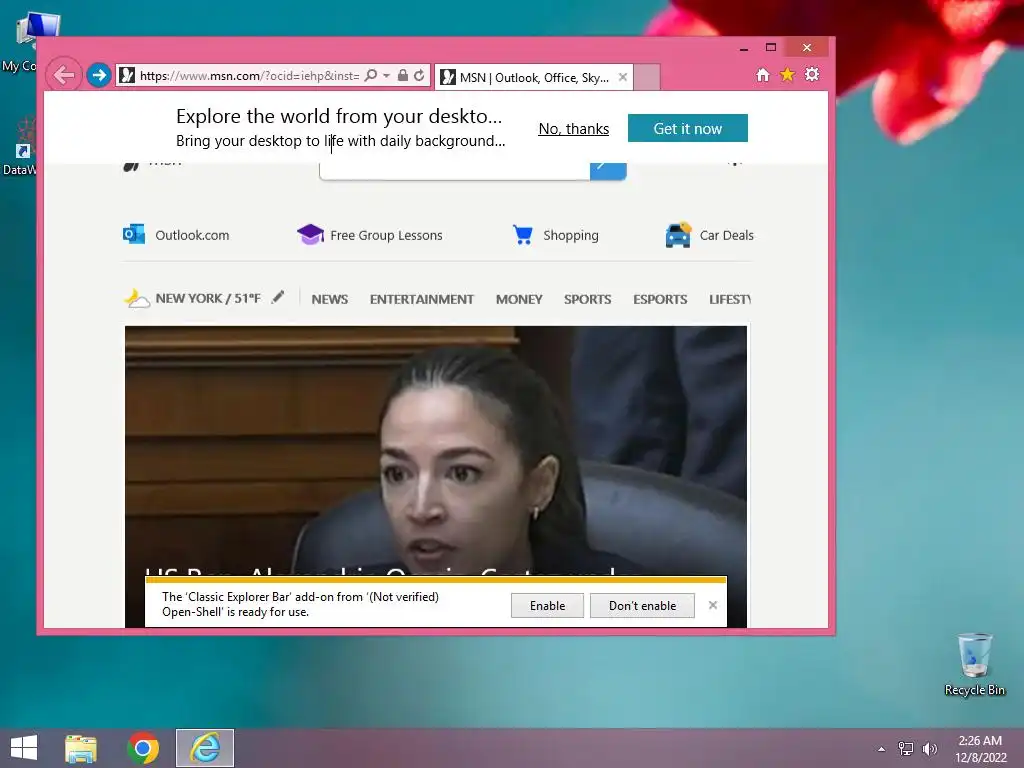
Task: Click the network tray icon
Action: tap(906, 748)
